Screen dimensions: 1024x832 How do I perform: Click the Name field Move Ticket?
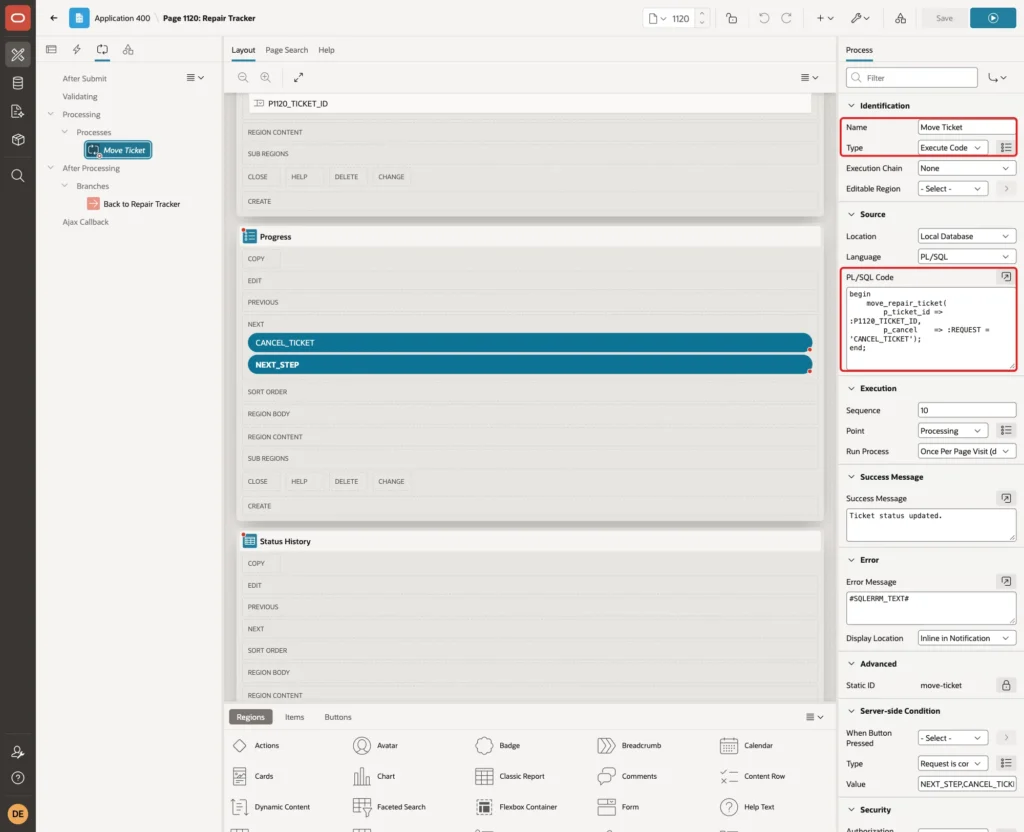pyautogui.click(x=967, y=127)
